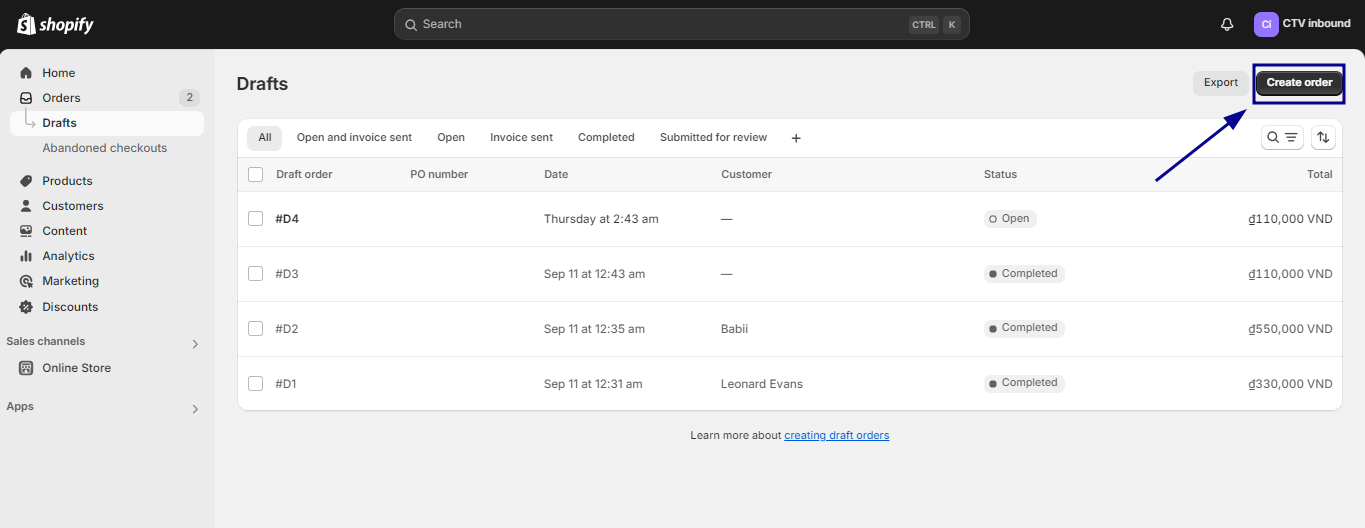The image size is (1365, 528).
Task: Click the Customers person icon
Action: coord(26,206)
